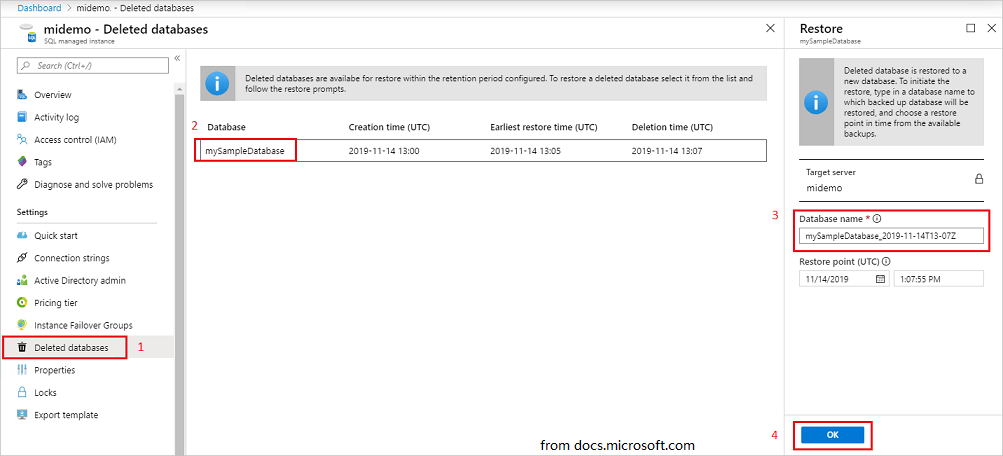Click the Restore point info icon
Viewport: 1003px width, 456px height.
pos(887,261)
